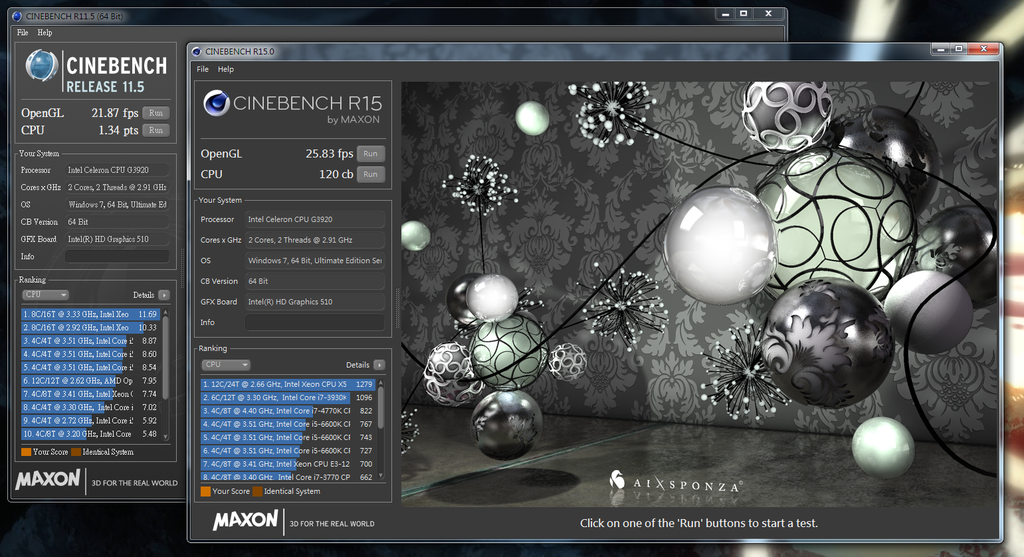Click the orange Your Score swatch in R15
The width and height of the screenshot is (1024, 557).
[x=206, y=492]
